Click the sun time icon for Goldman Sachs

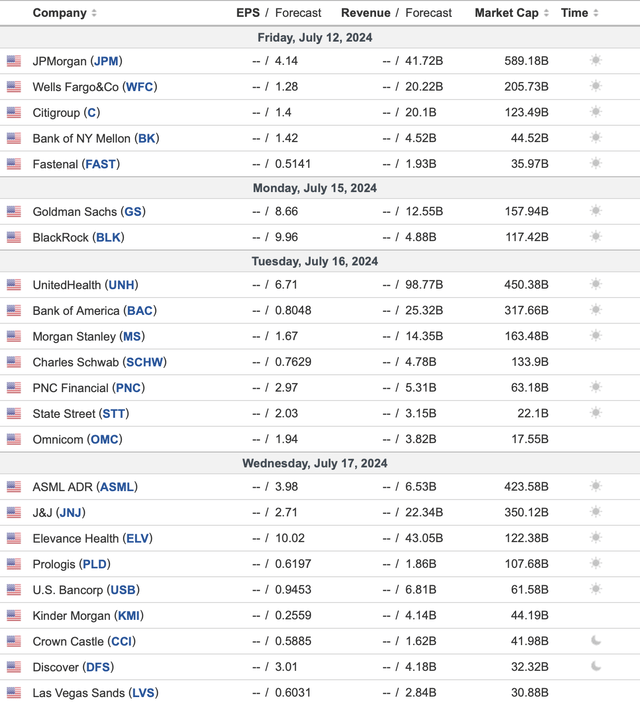click(595, 211)
